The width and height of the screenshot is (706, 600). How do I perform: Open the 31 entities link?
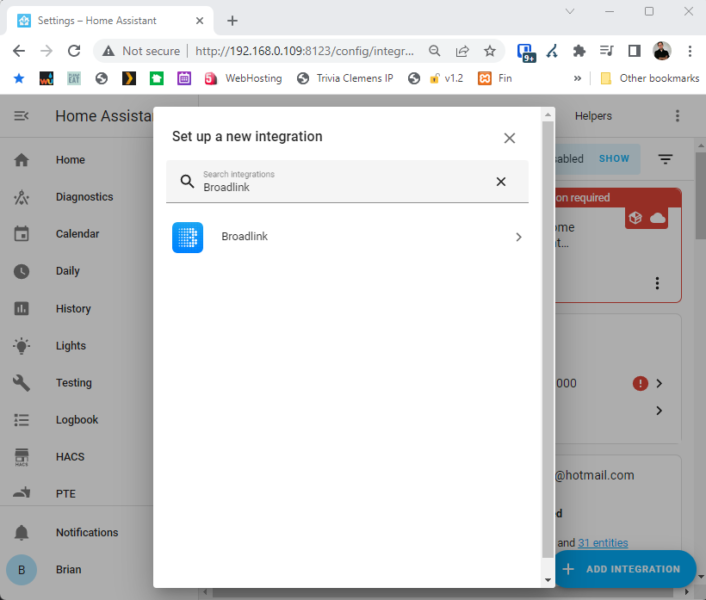[603, 543]
